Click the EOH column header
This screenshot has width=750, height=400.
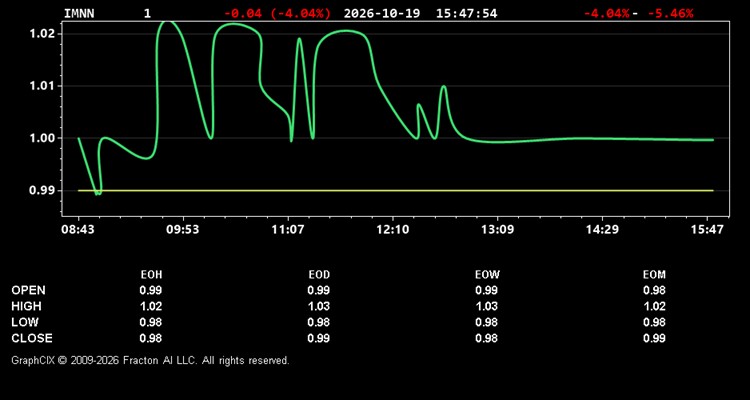151,275
